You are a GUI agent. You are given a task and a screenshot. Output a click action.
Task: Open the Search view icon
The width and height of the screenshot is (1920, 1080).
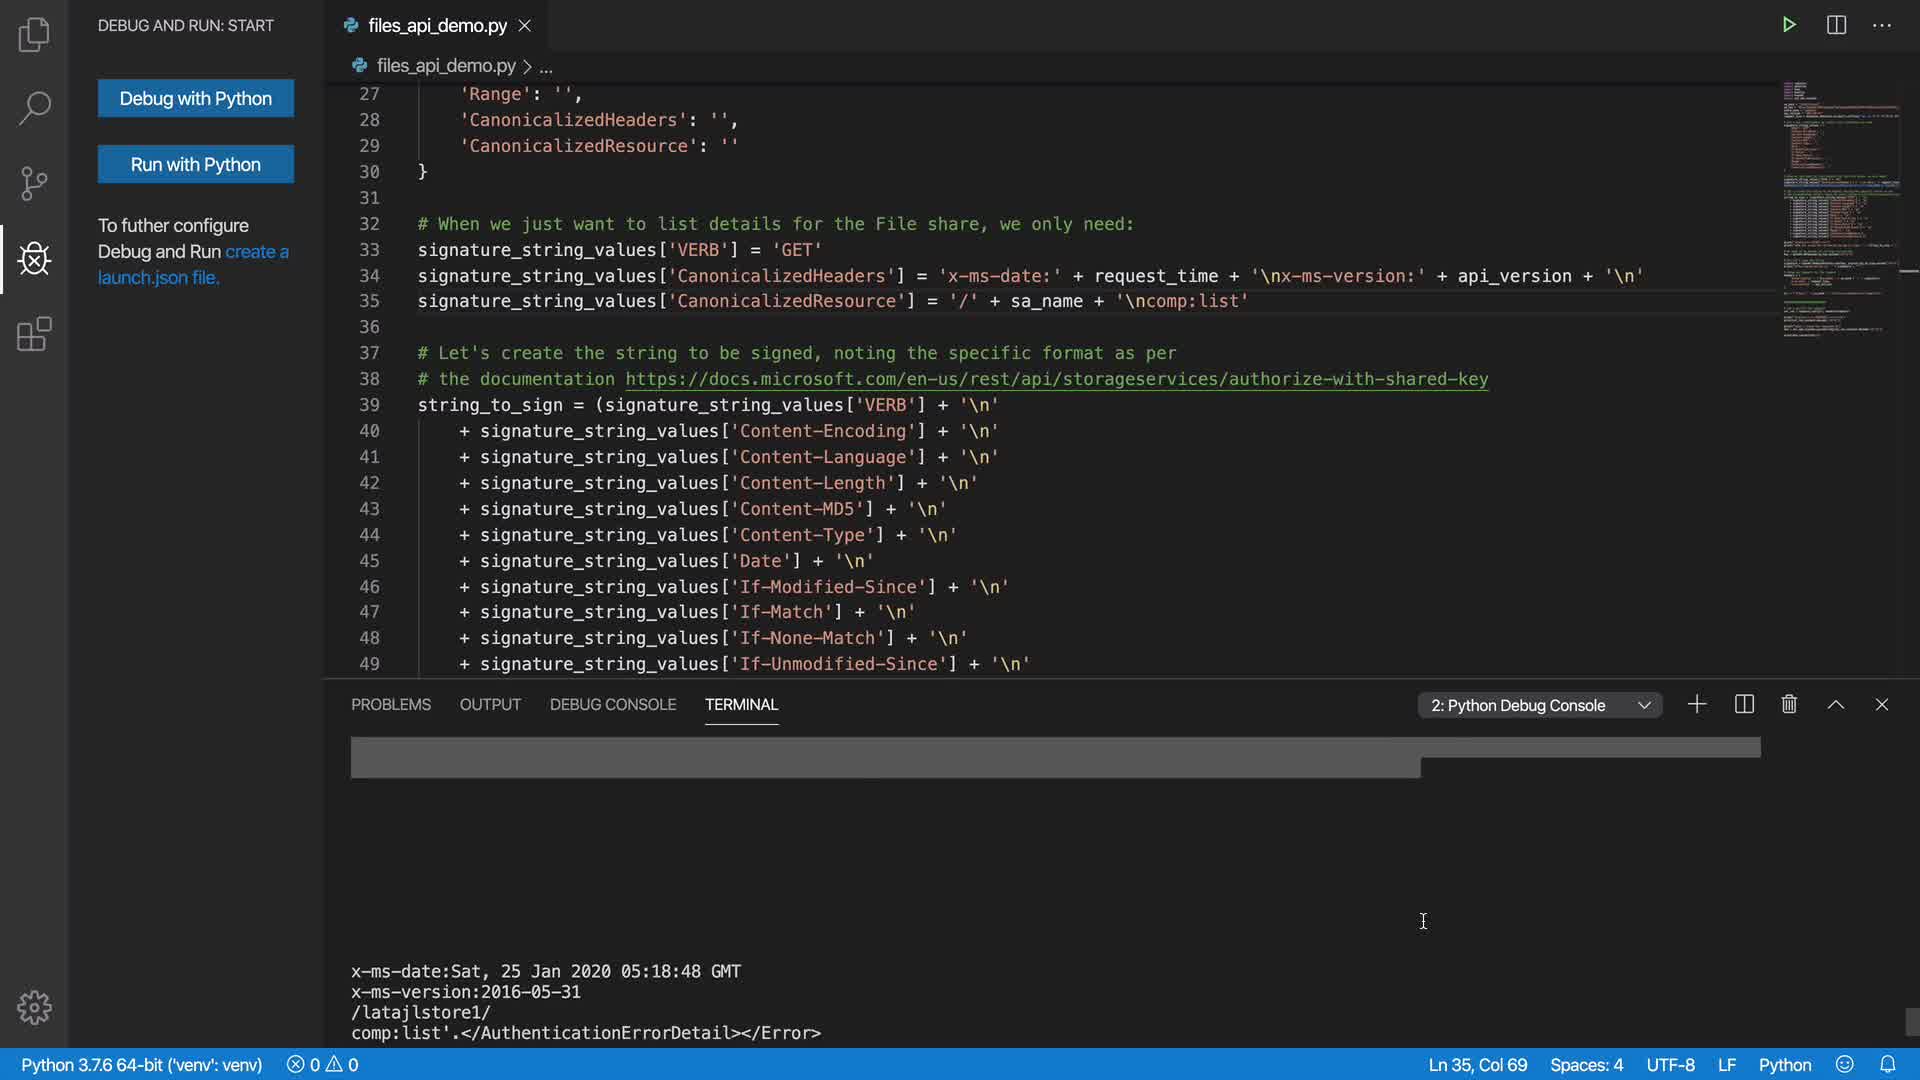coord(34,108)
